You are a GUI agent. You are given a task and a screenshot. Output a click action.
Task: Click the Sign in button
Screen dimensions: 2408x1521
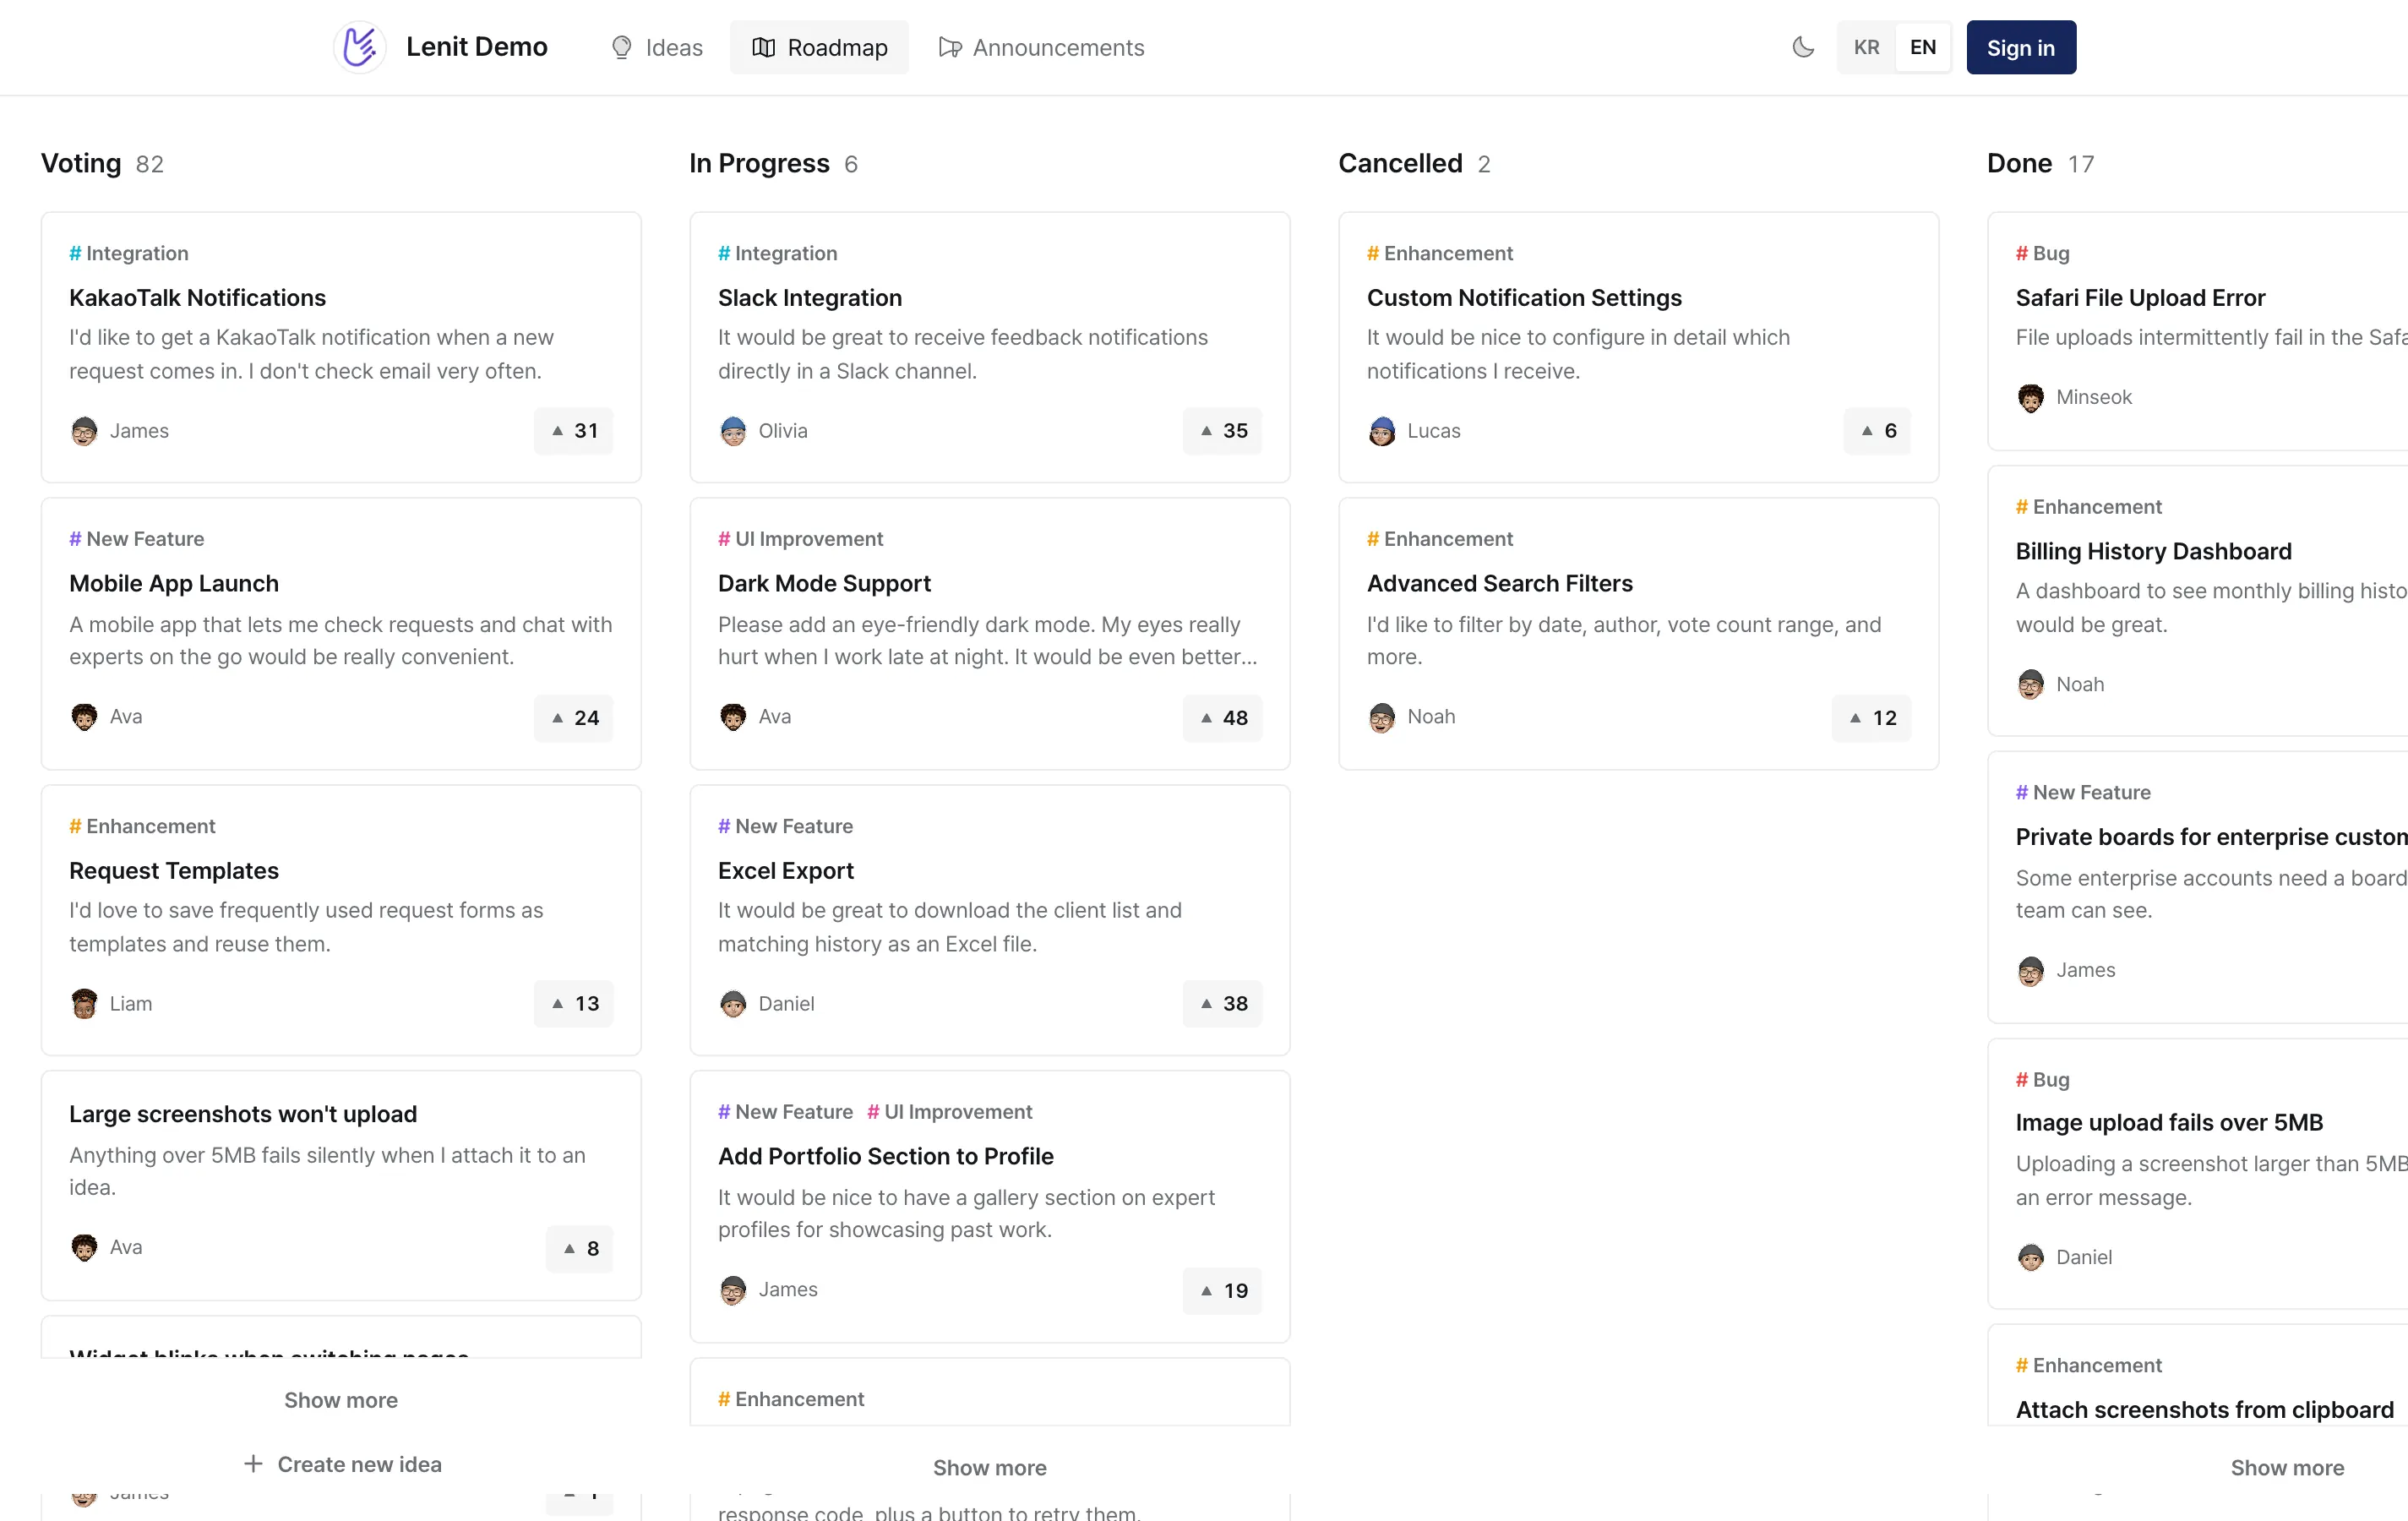point(2021,47)
